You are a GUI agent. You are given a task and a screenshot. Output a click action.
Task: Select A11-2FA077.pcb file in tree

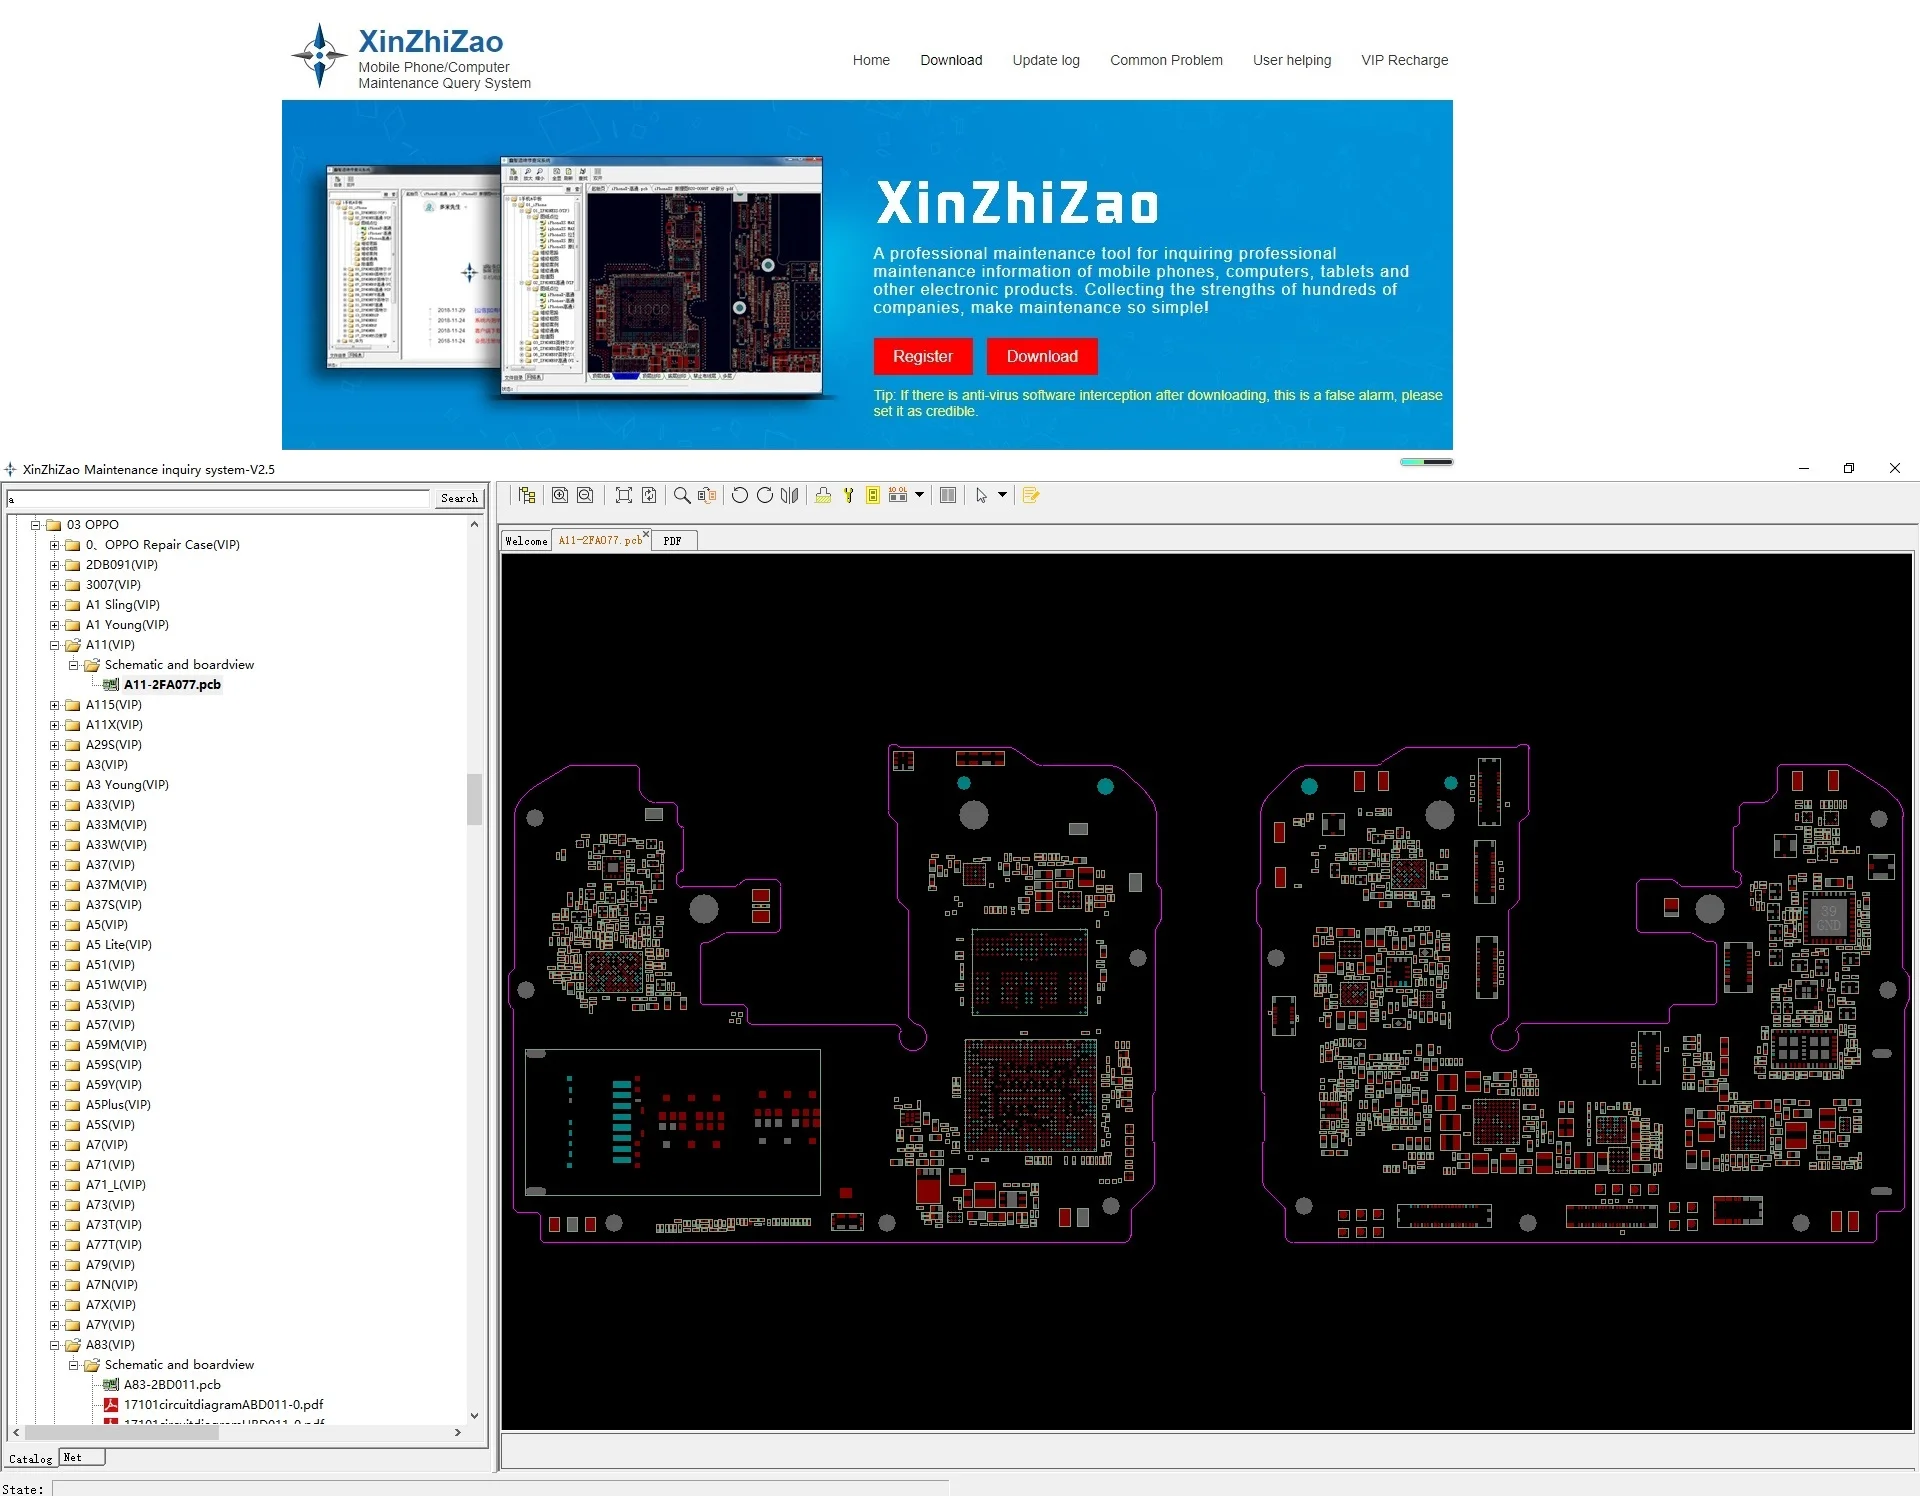172,684
